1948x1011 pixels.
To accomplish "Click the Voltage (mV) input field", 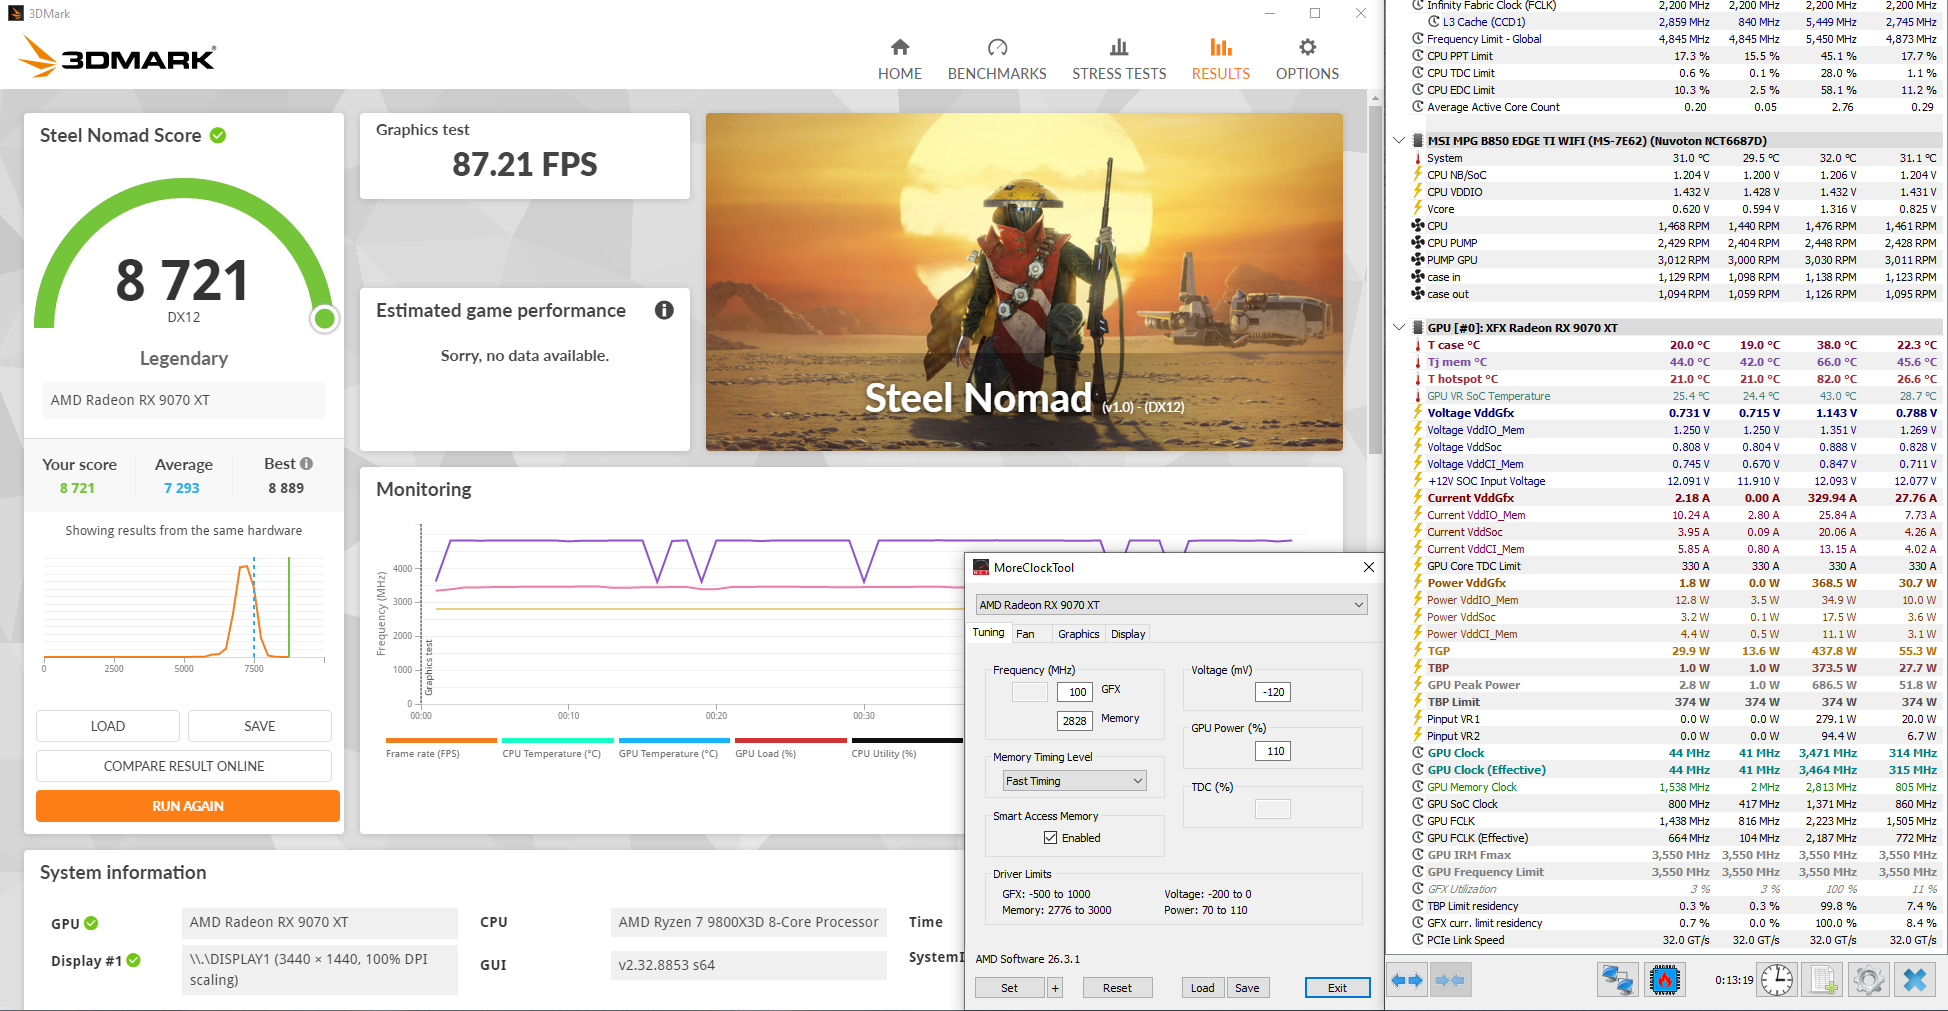I will point(1273,692).
